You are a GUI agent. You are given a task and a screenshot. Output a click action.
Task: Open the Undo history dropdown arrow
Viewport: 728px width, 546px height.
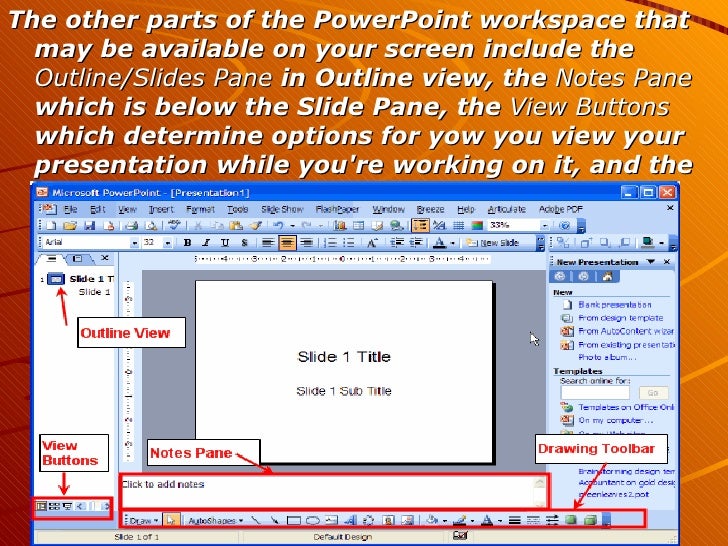click(292, 226)
